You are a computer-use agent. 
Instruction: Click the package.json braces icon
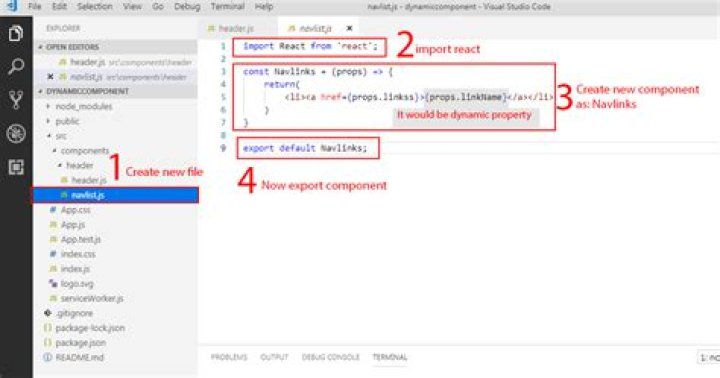tap(47, 342)
